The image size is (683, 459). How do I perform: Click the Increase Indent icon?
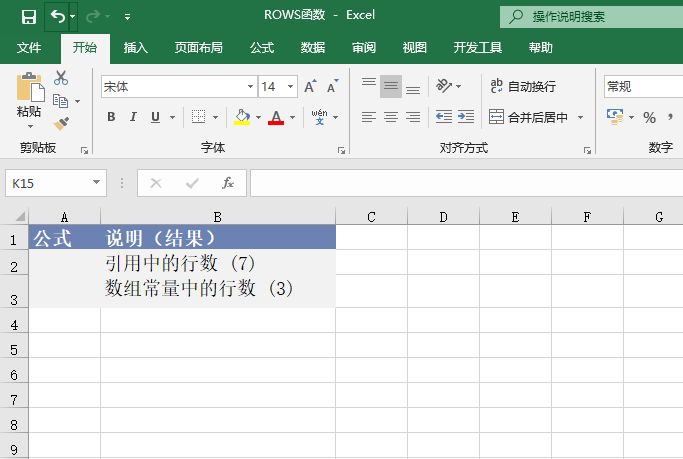coord(465,117)
